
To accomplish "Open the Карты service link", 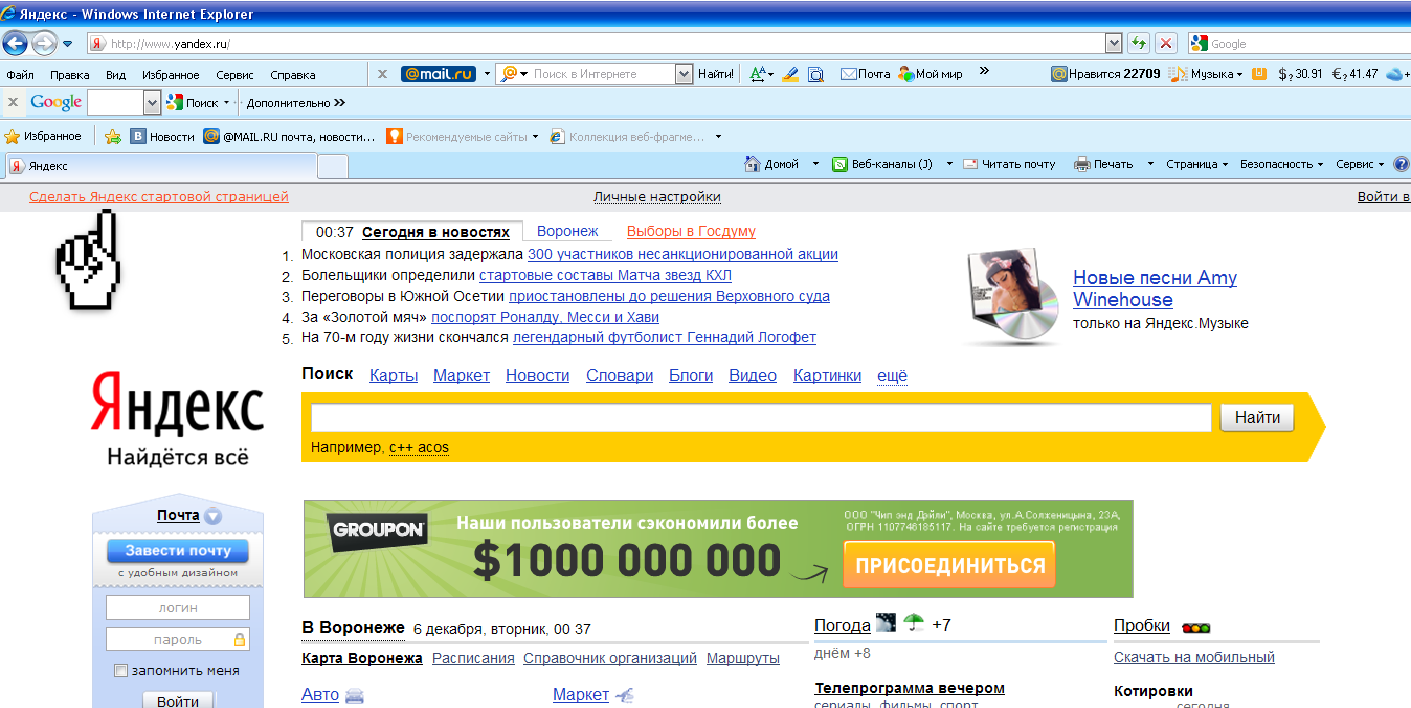I will click(393, 375).
